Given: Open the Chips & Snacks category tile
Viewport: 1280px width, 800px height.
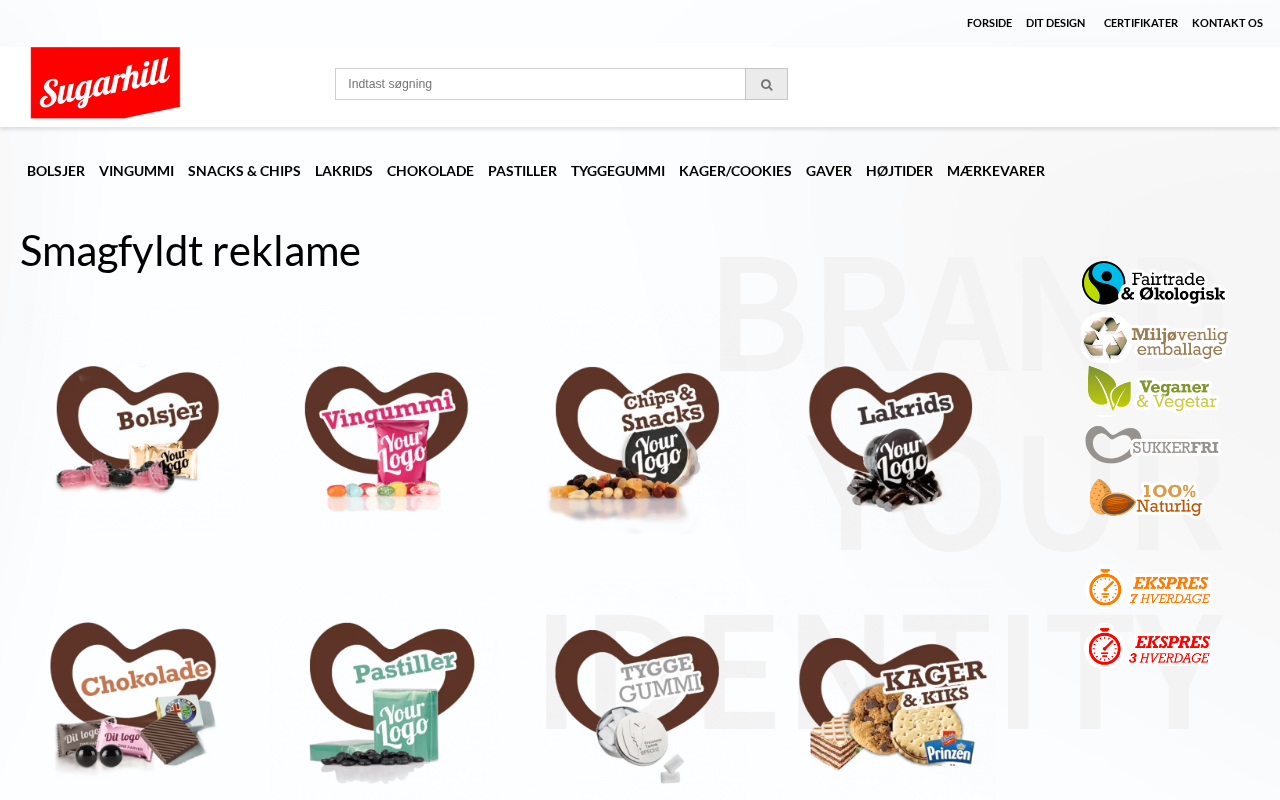Looking at the screenshot, I should pyautogui.click(x=634, y=446).
